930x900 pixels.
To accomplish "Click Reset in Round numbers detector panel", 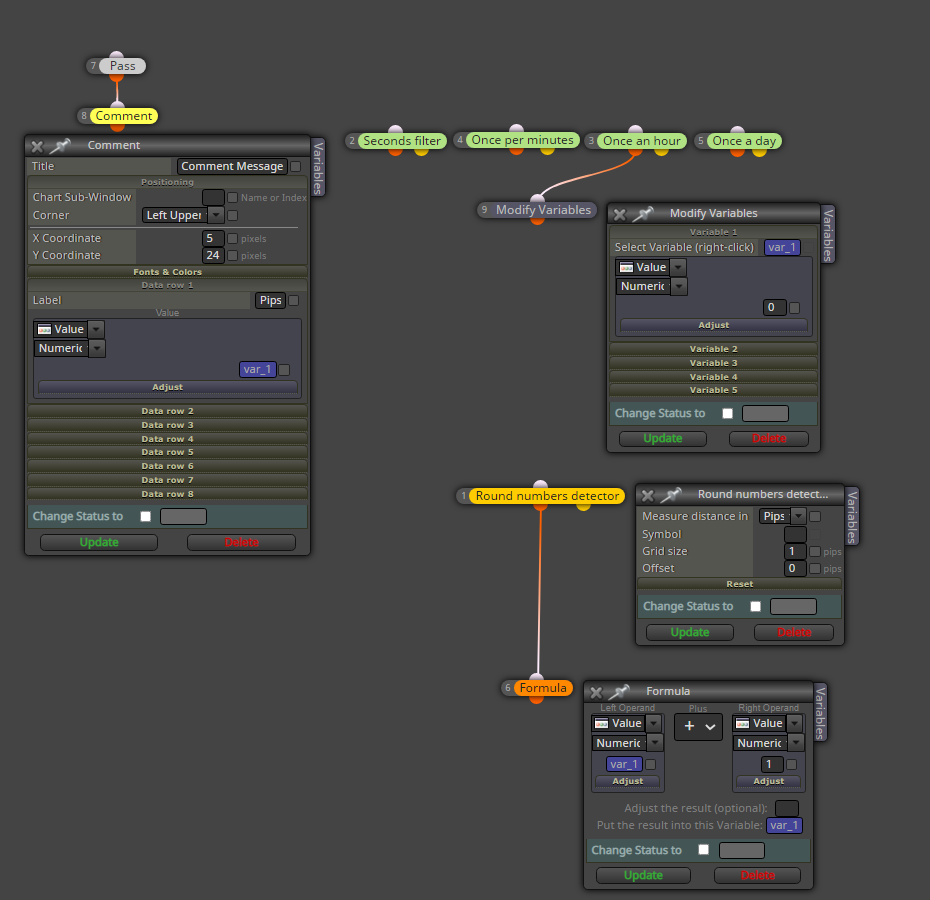I will [739, 584].
